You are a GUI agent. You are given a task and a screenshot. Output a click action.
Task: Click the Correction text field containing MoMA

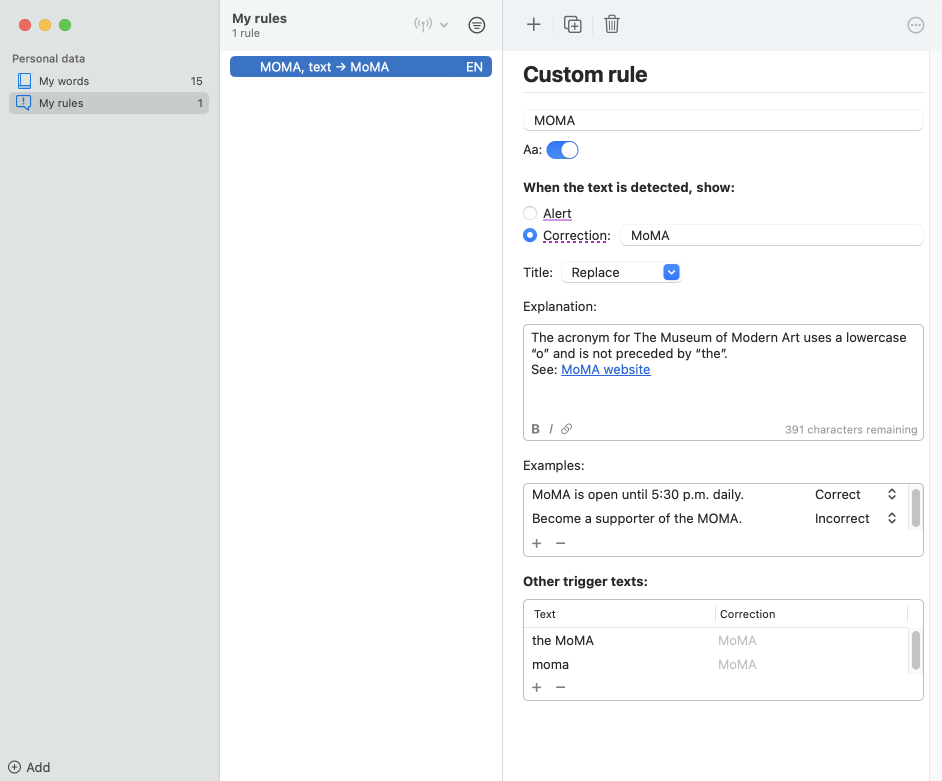pyautogui.click(x=771, y=236)
